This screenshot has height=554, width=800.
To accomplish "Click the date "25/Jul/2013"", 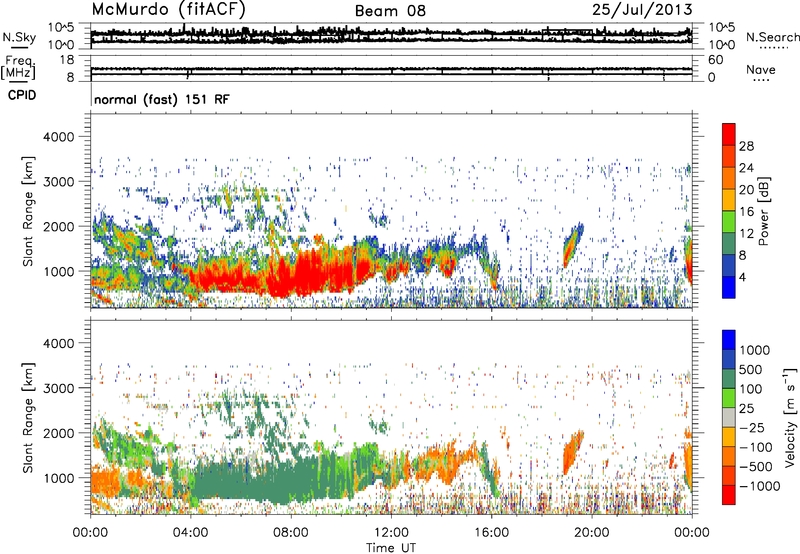I will (x=642, y=10).
